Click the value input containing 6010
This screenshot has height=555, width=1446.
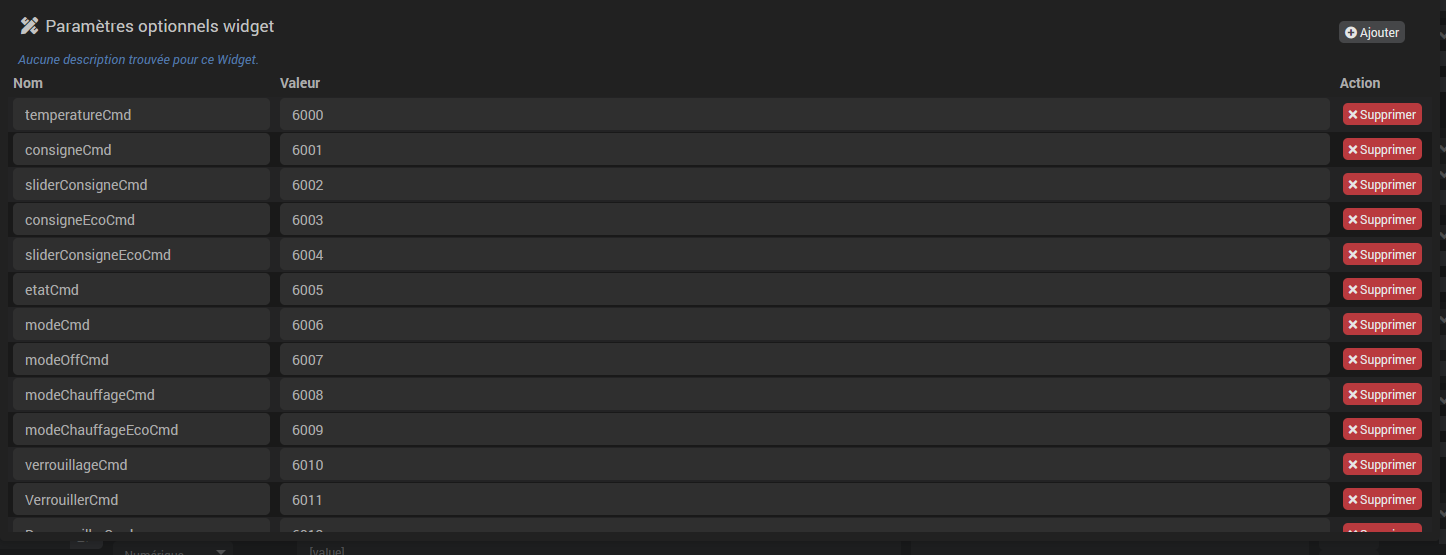[x=804, y=465]
